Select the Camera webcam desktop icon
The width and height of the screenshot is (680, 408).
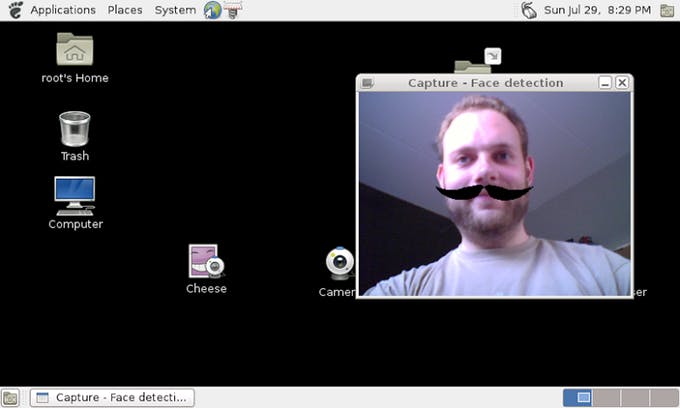coord(340,263)
